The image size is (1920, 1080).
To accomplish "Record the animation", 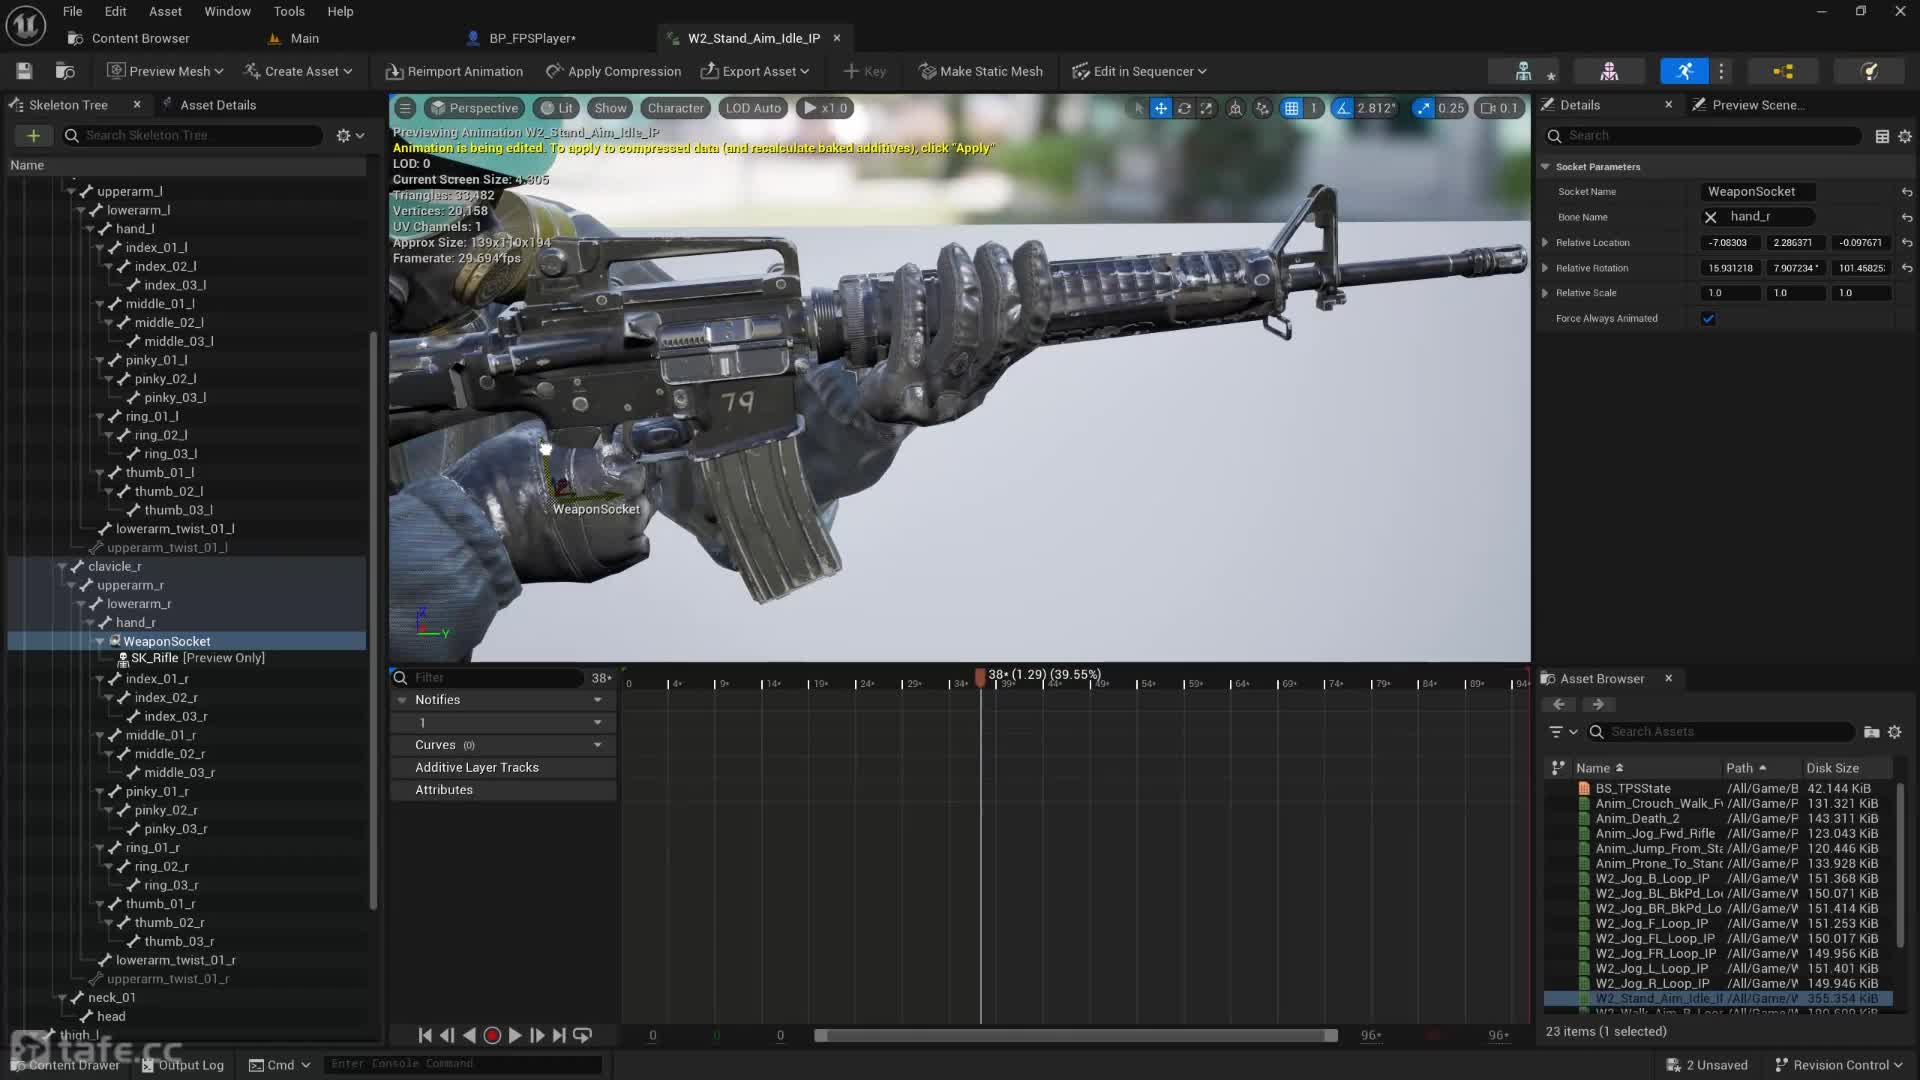I will pyautogui.click(x=492, y=1035).
